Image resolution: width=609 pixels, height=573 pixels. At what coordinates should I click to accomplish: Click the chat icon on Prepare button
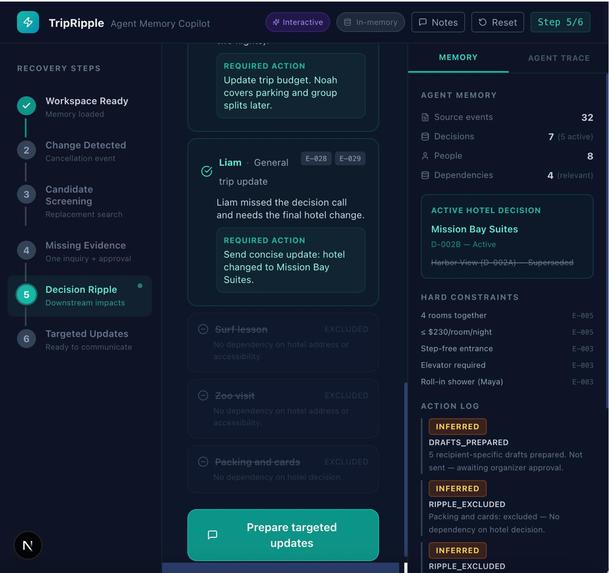point(212,535)
